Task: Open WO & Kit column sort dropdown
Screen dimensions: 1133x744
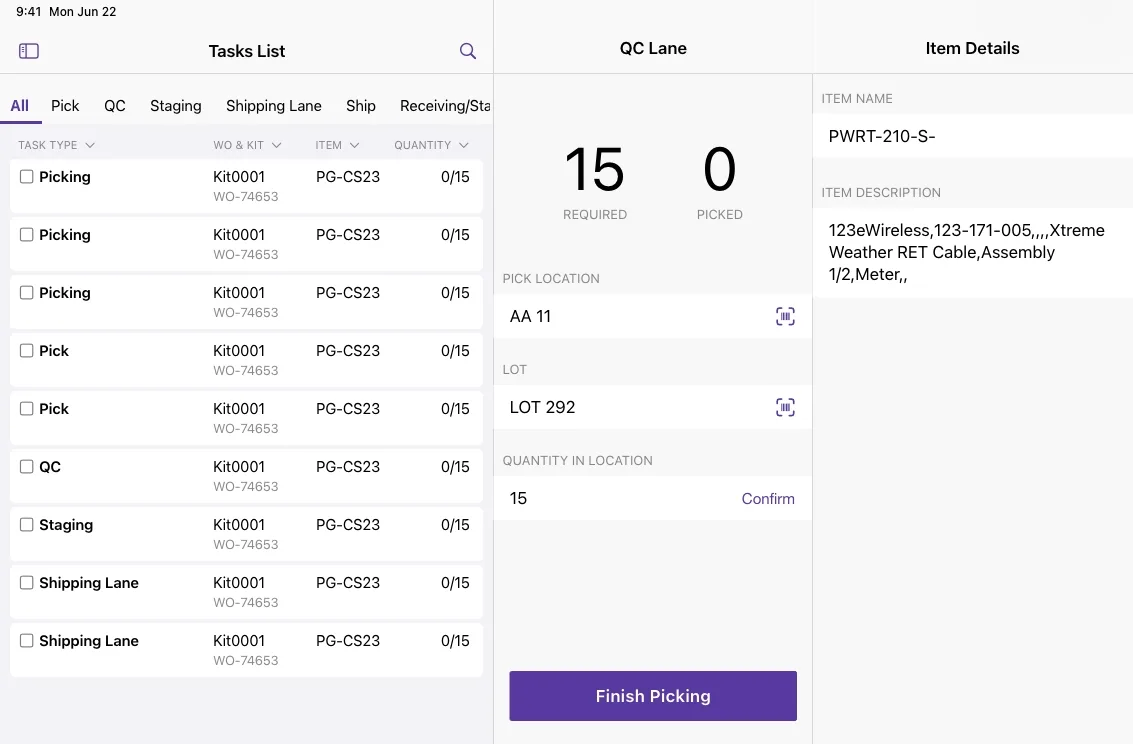Action: click(x=276, y=145)
